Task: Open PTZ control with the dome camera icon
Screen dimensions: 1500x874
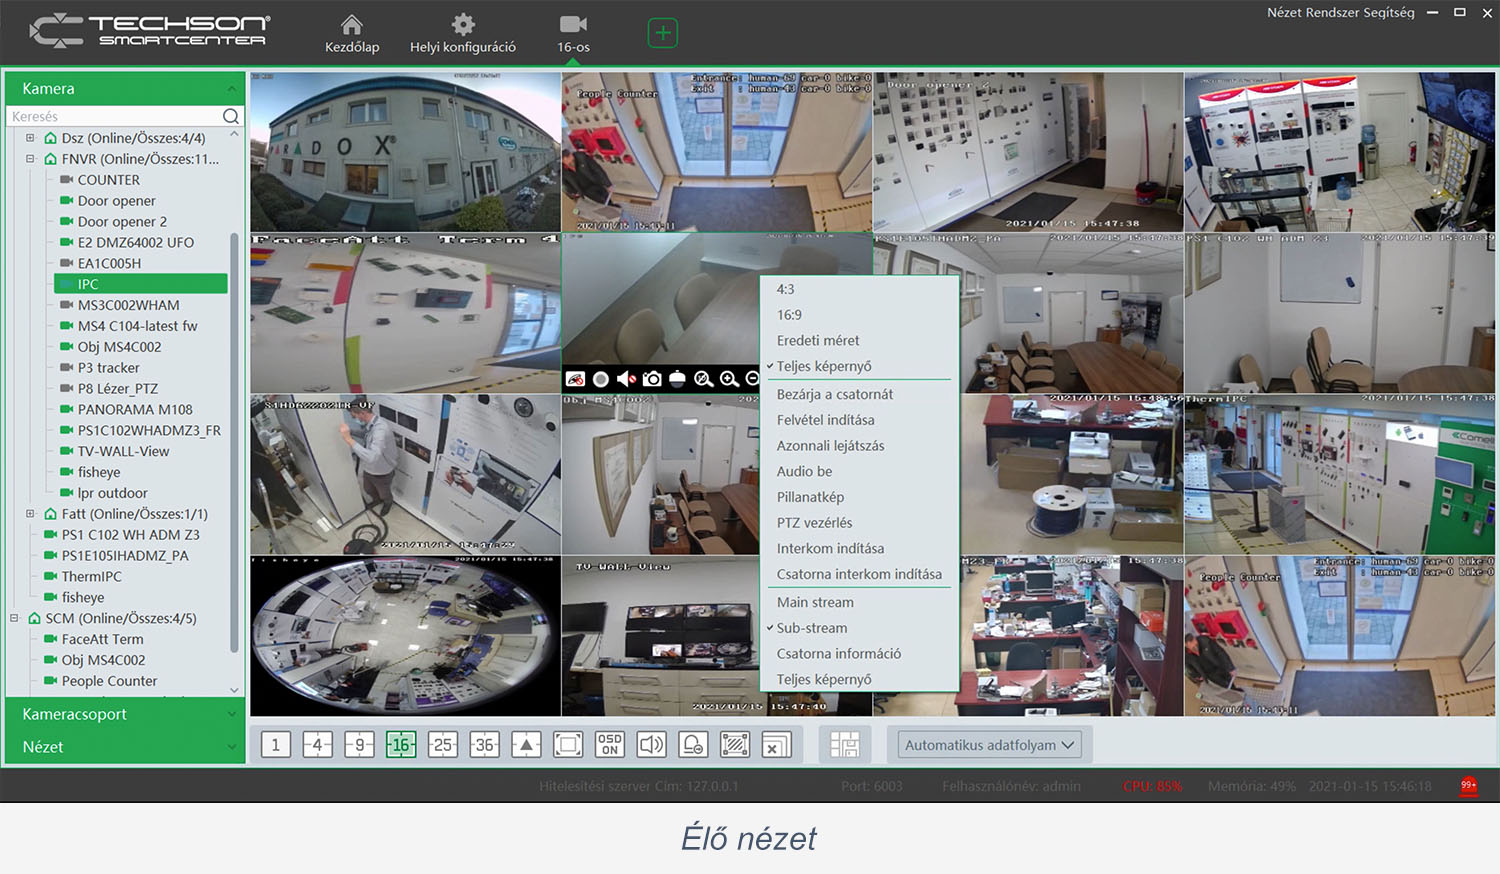Action: coord(677,379)
